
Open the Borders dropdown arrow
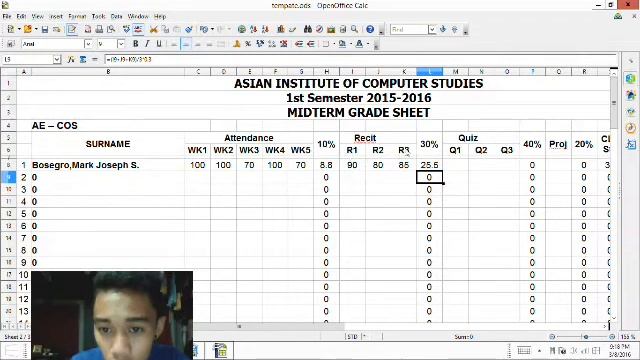click(x=333, y=44)
